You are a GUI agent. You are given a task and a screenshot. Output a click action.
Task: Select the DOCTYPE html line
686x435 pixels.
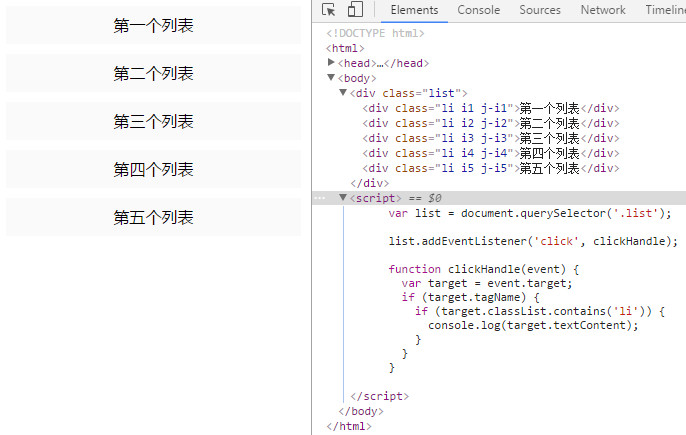(375, 33)
